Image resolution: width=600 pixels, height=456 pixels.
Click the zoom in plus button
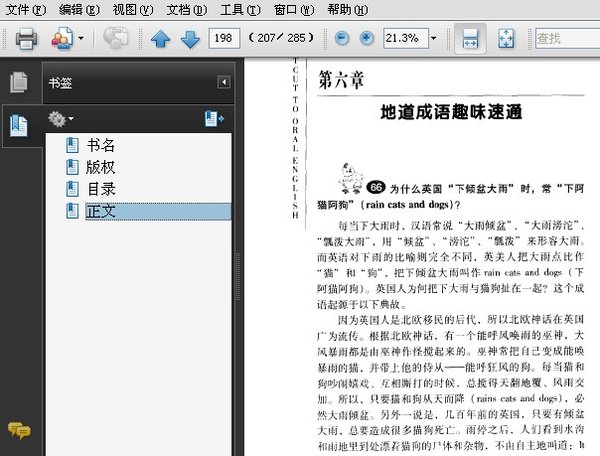tap(366, 39)
